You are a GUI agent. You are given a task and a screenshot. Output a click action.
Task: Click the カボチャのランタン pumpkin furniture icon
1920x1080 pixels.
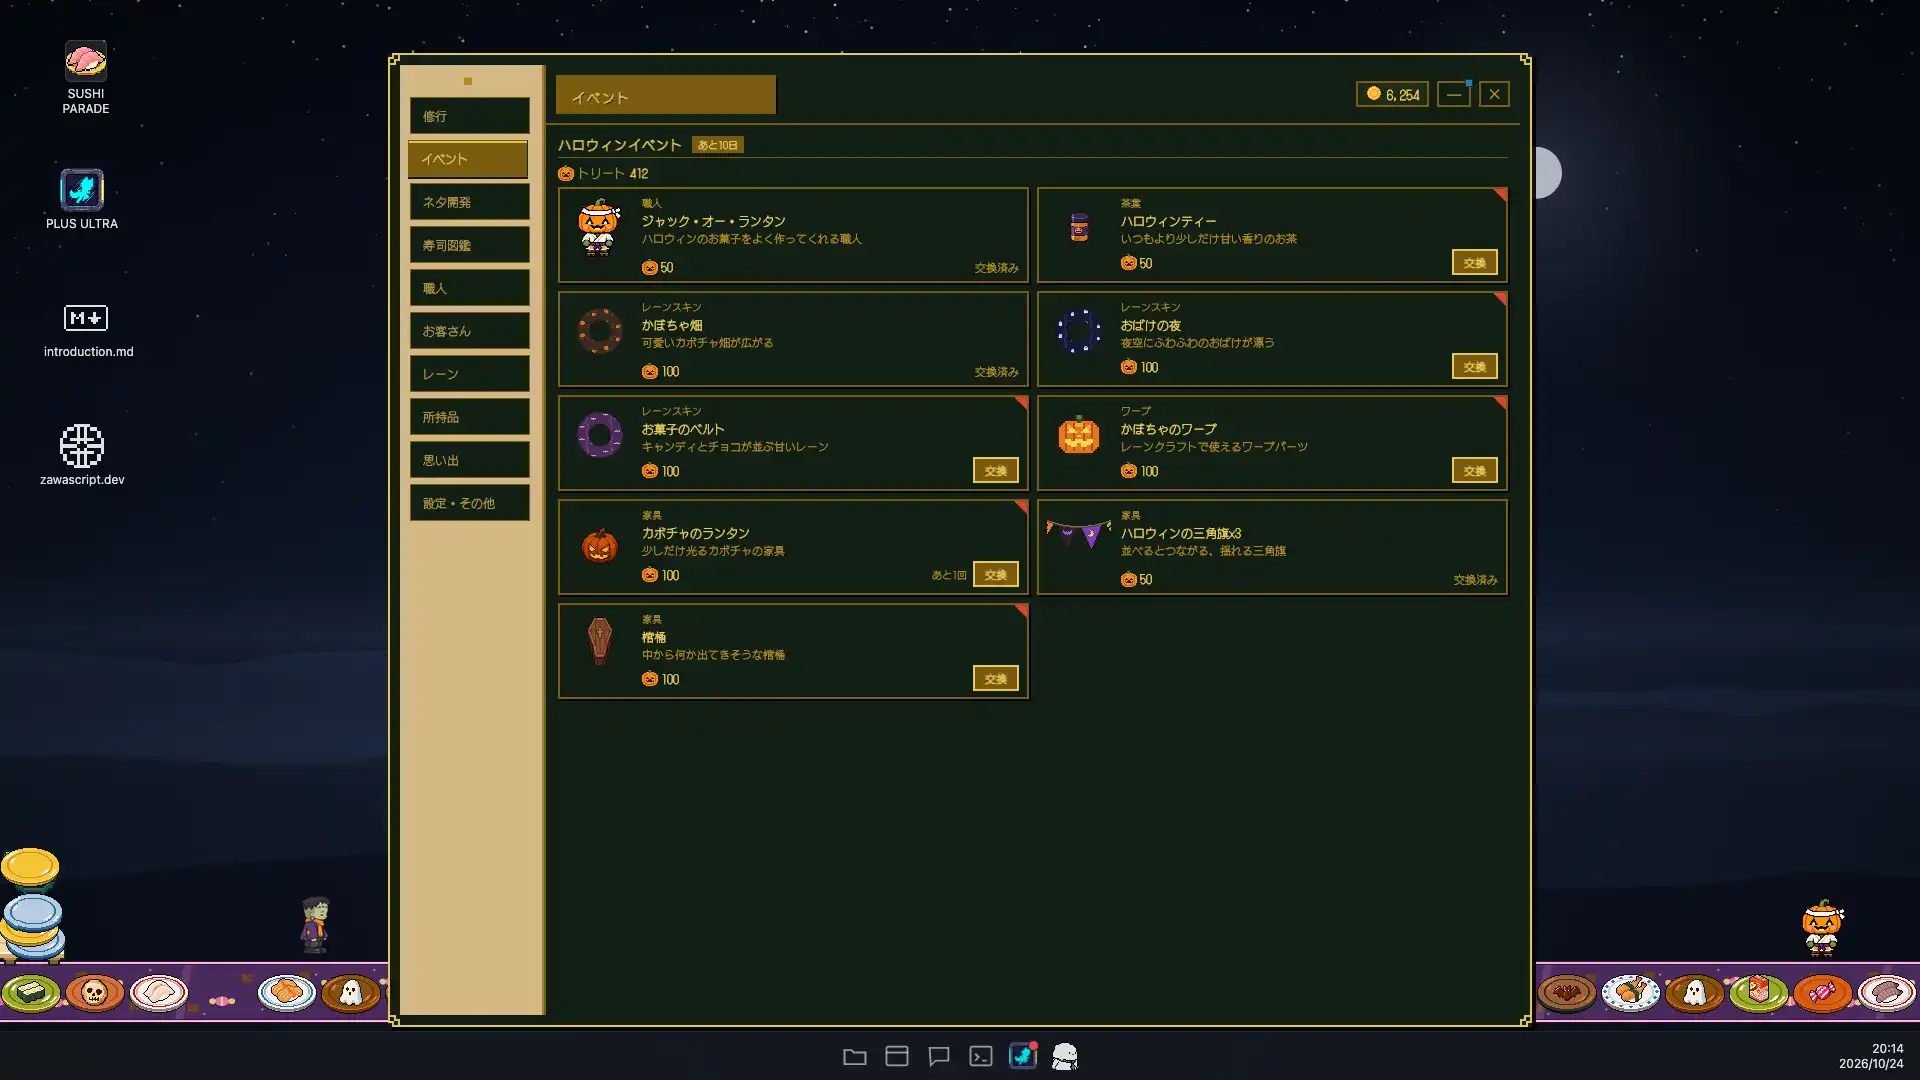tap(599, 545)
